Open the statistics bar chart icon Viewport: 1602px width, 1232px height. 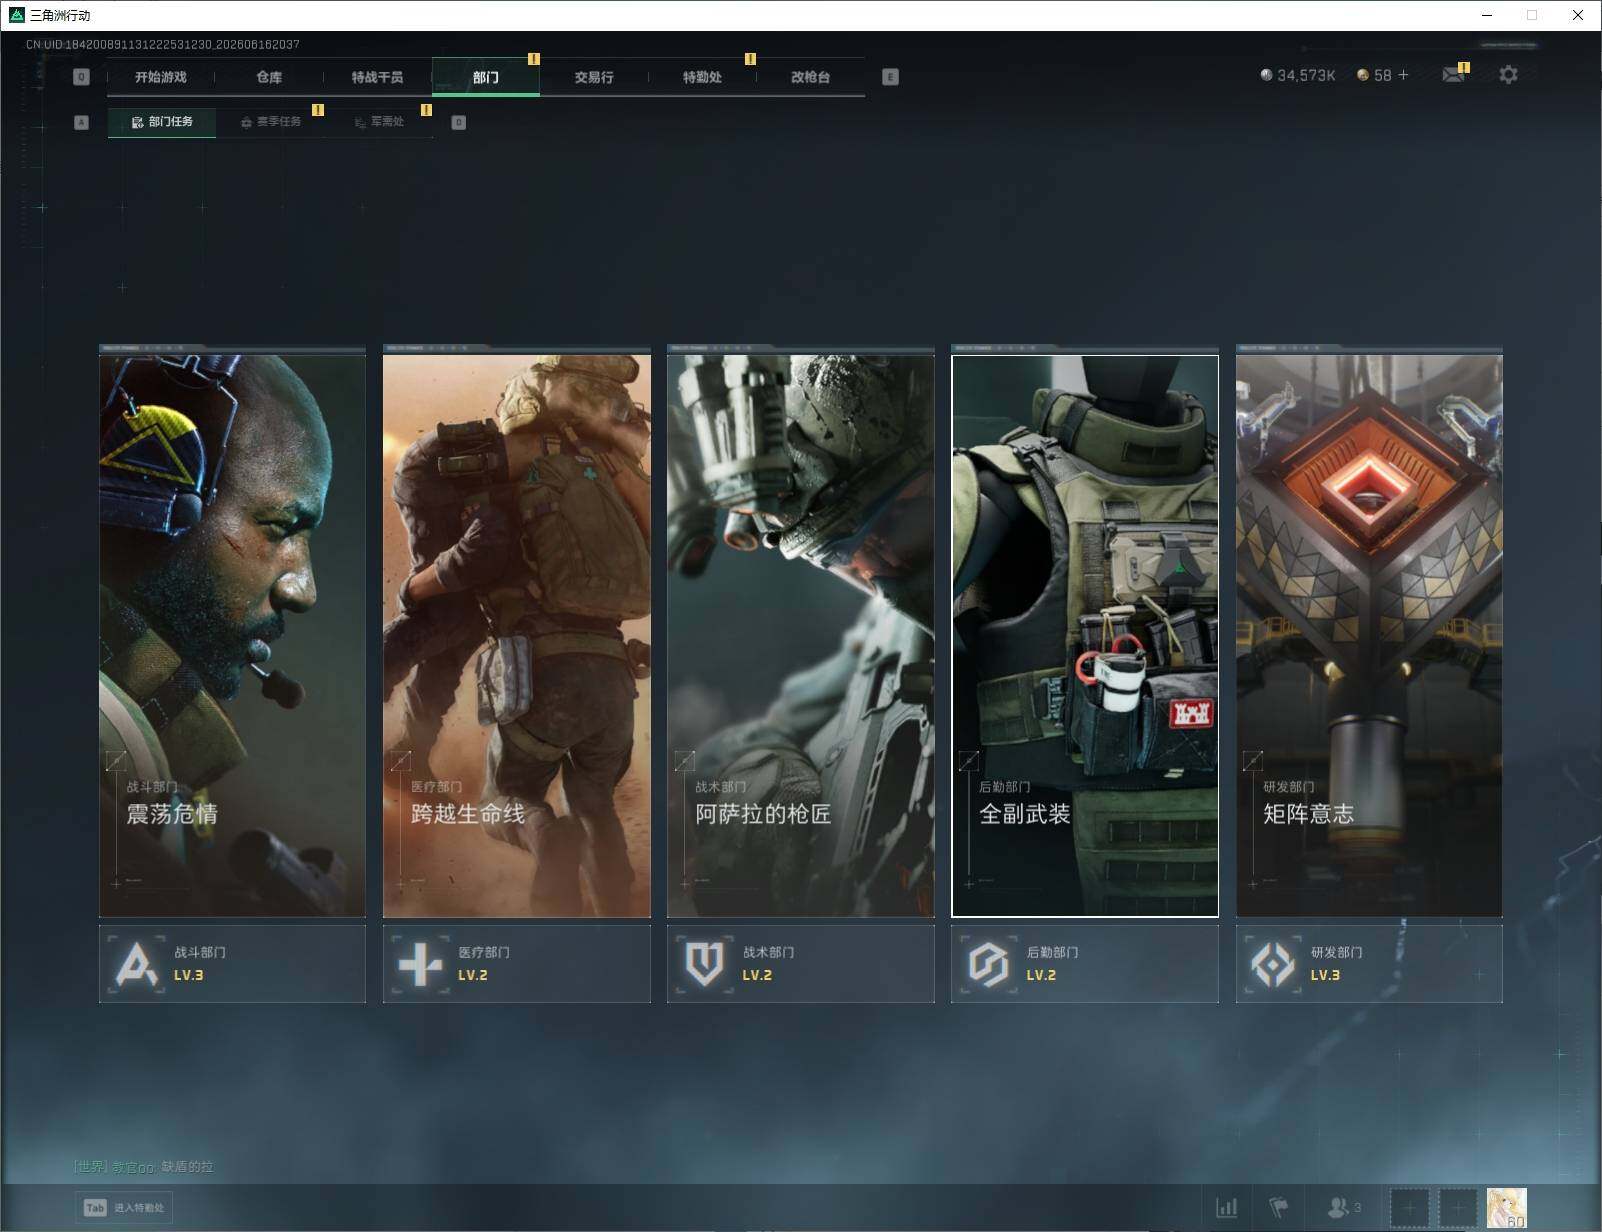1227,1208
